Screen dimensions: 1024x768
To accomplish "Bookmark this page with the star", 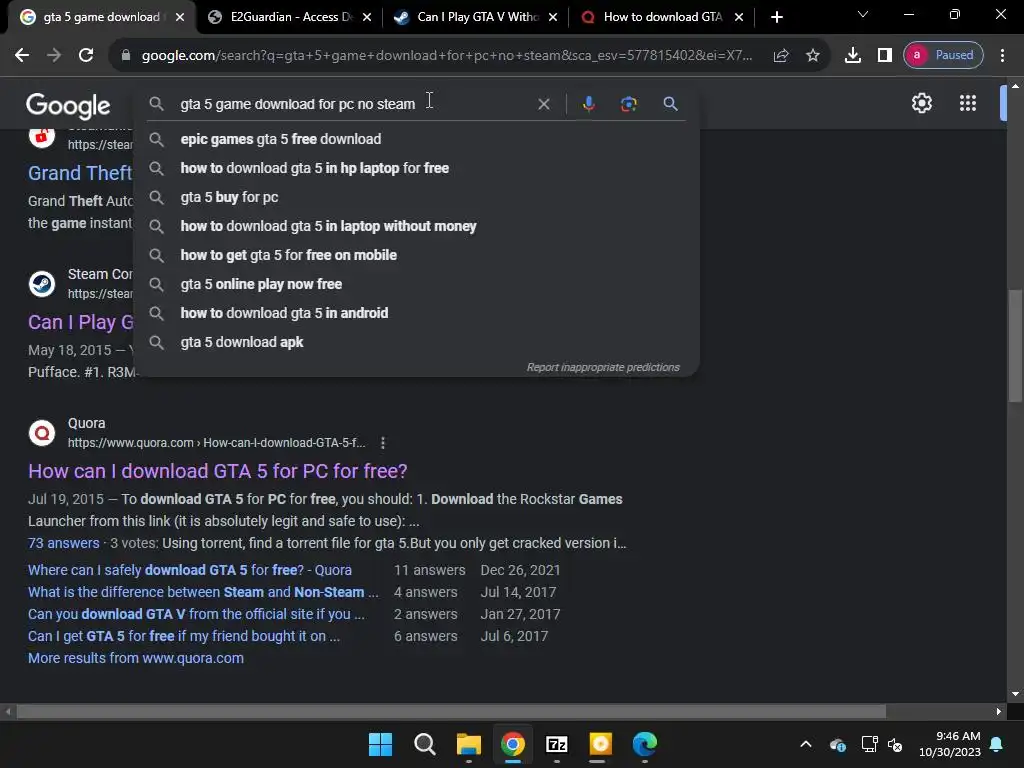I will [x=812, y=56].
